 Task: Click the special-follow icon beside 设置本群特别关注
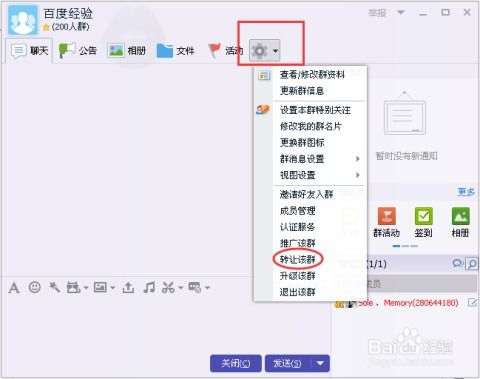[x=263, y=109]
